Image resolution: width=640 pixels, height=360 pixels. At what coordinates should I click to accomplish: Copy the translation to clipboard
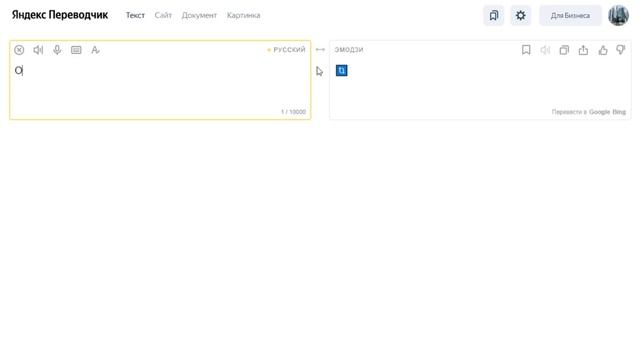[564, 50]
